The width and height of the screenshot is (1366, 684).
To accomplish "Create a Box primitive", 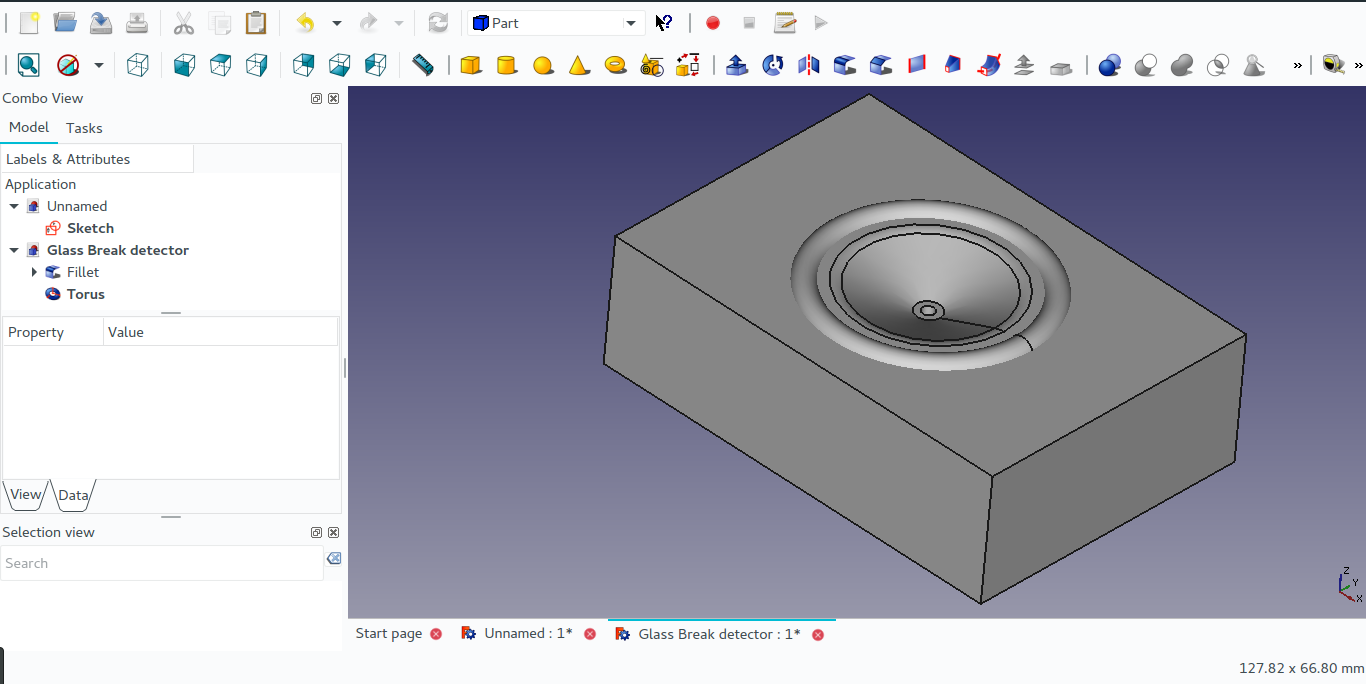I will (x=470, y=64).
